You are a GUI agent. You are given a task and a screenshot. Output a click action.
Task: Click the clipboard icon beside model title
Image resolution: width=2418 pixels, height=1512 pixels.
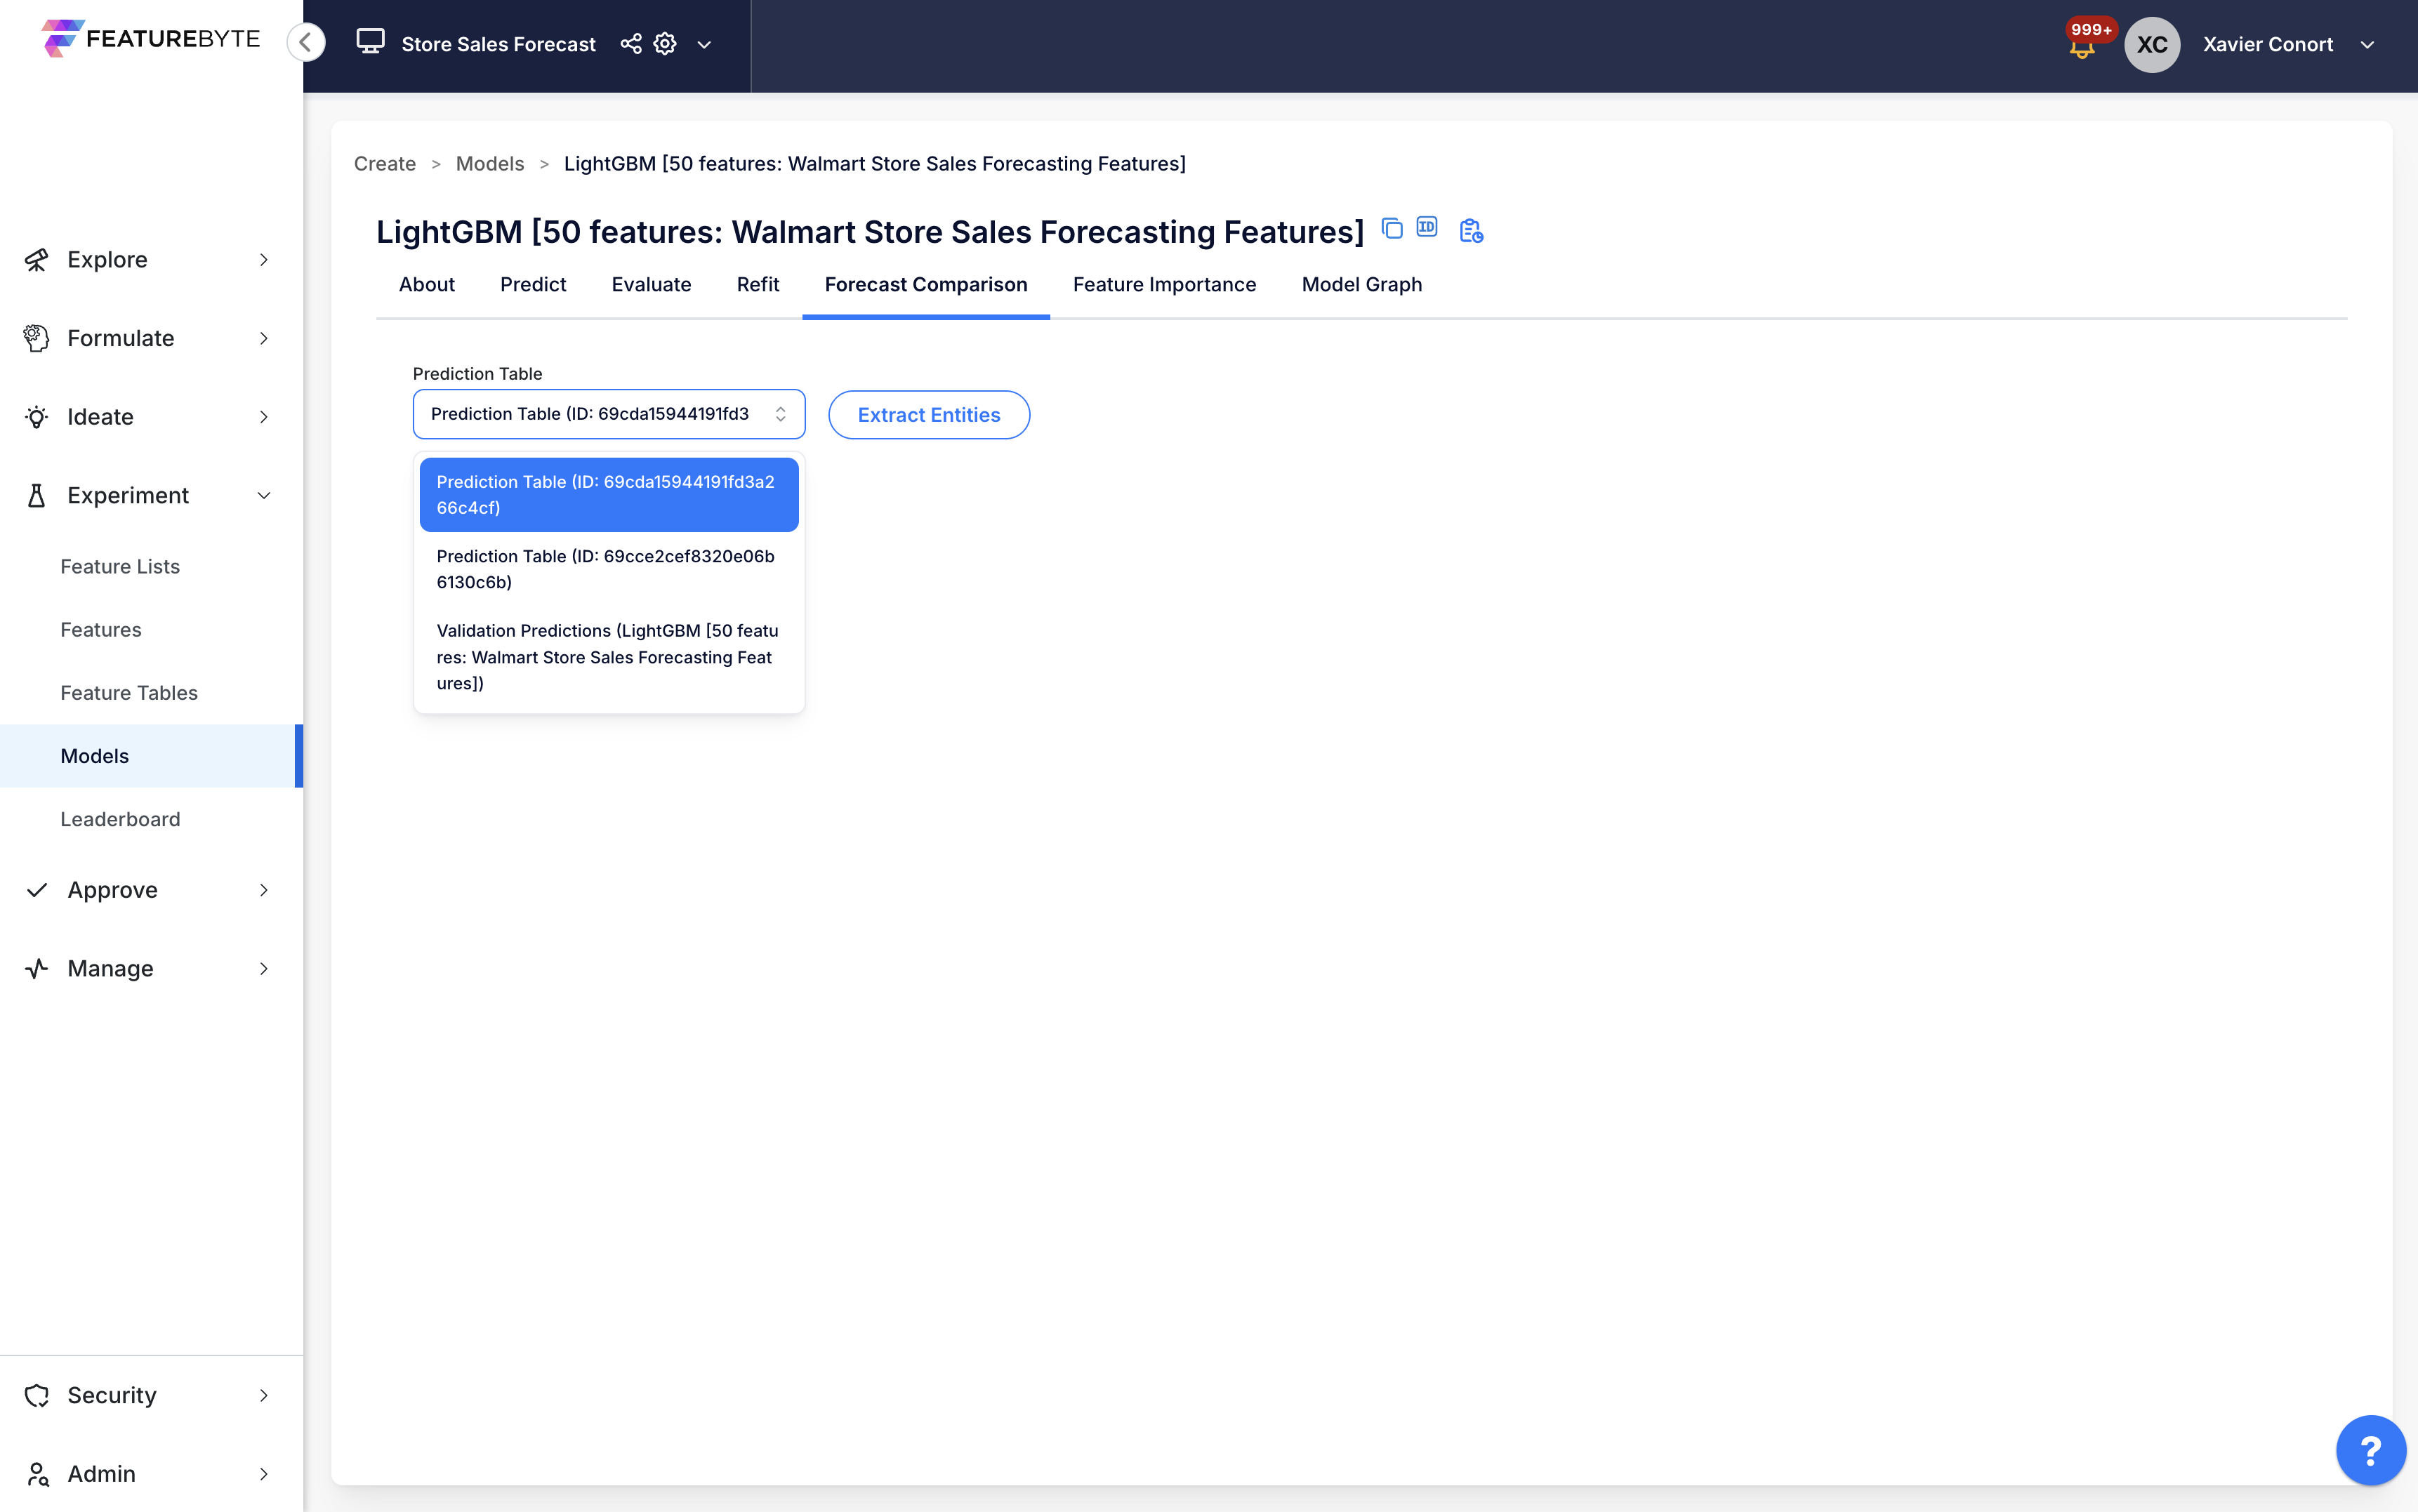click(1470, 231)
